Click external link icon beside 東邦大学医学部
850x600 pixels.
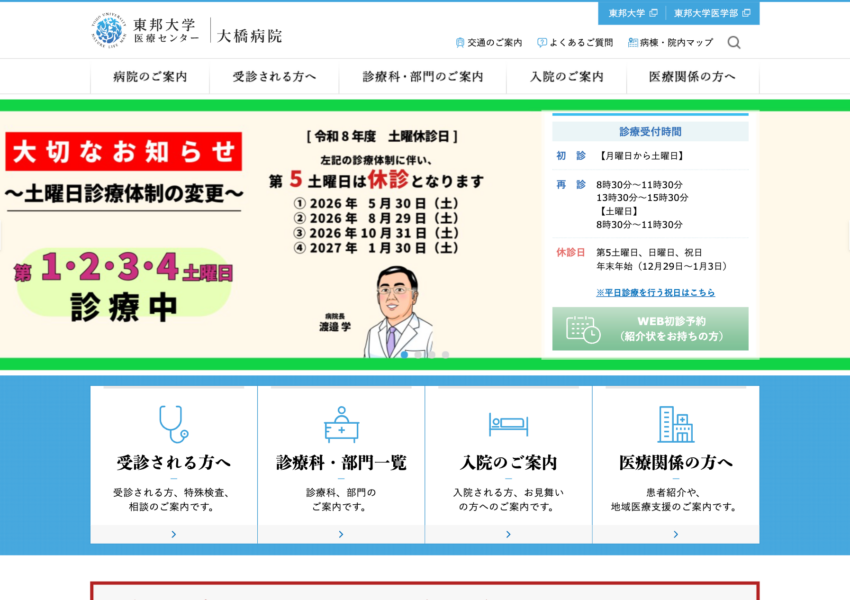click(x=746, y=13)
